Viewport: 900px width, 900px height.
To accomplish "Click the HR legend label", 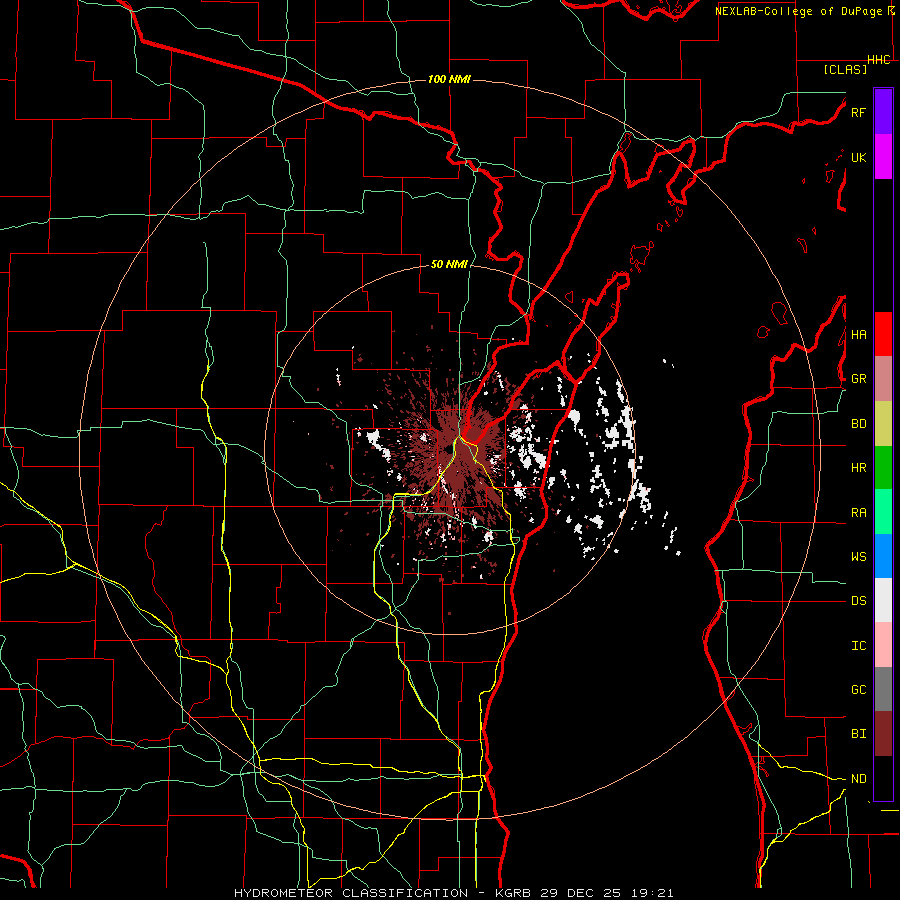I will click(858, 468).
